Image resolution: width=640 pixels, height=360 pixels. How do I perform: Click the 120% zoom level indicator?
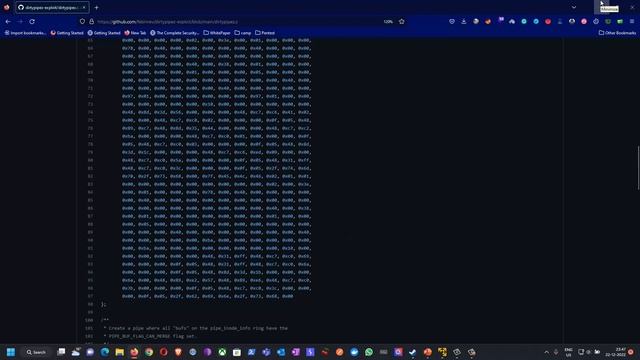pyautogui.click(x=388, y=22)
